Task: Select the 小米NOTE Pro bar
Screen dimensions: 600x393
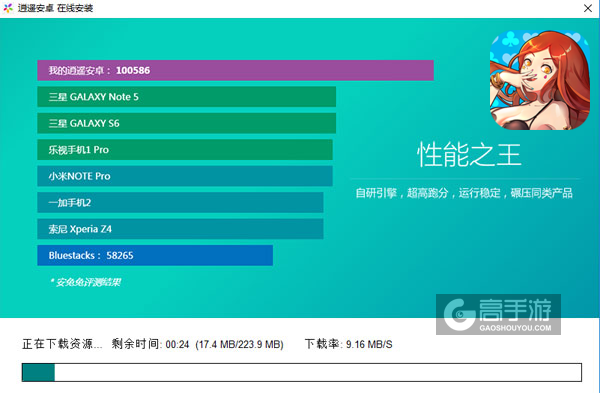Action: point(185,176)
